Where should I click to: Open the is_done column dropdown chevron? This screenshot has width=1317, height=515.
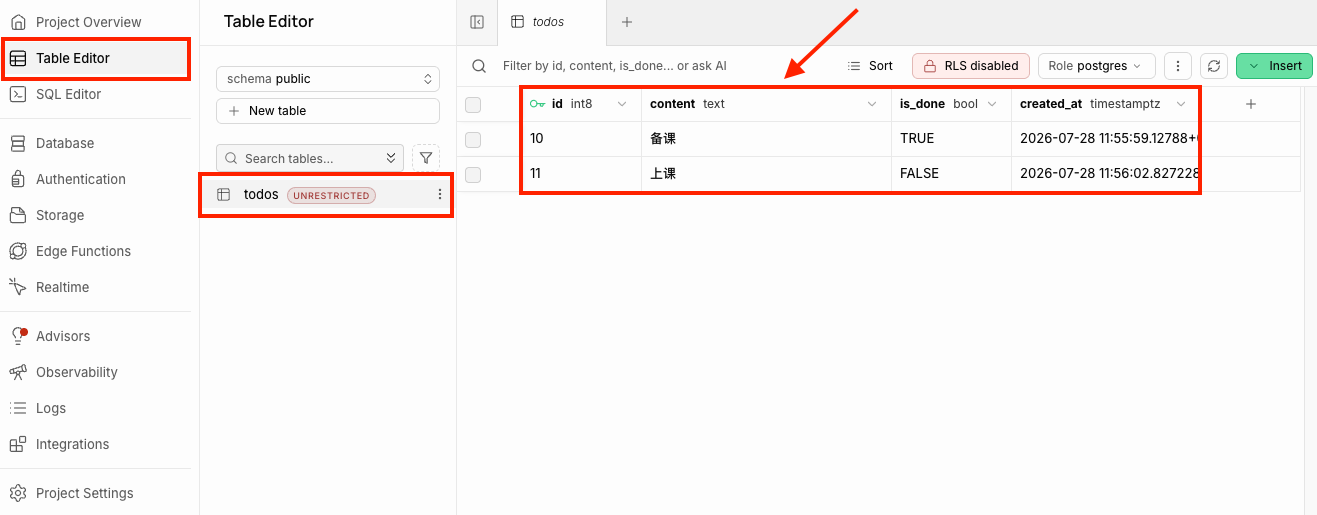point(992,104)
